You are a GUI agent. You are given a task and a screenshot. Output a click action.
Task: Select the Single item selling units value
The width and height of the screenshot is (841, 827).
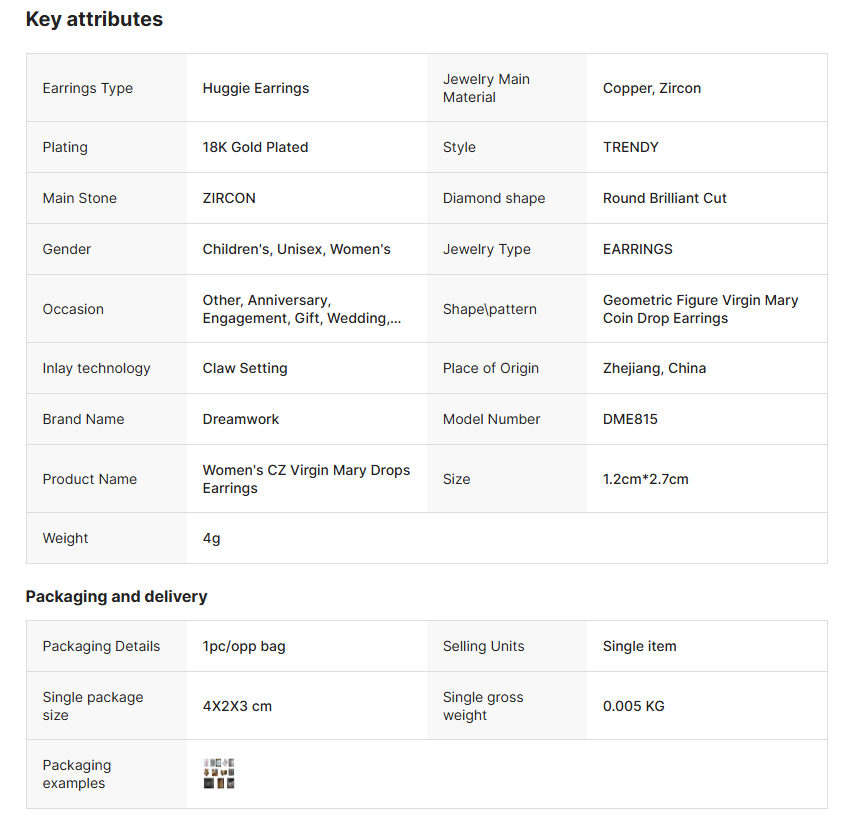coord(639,646)
